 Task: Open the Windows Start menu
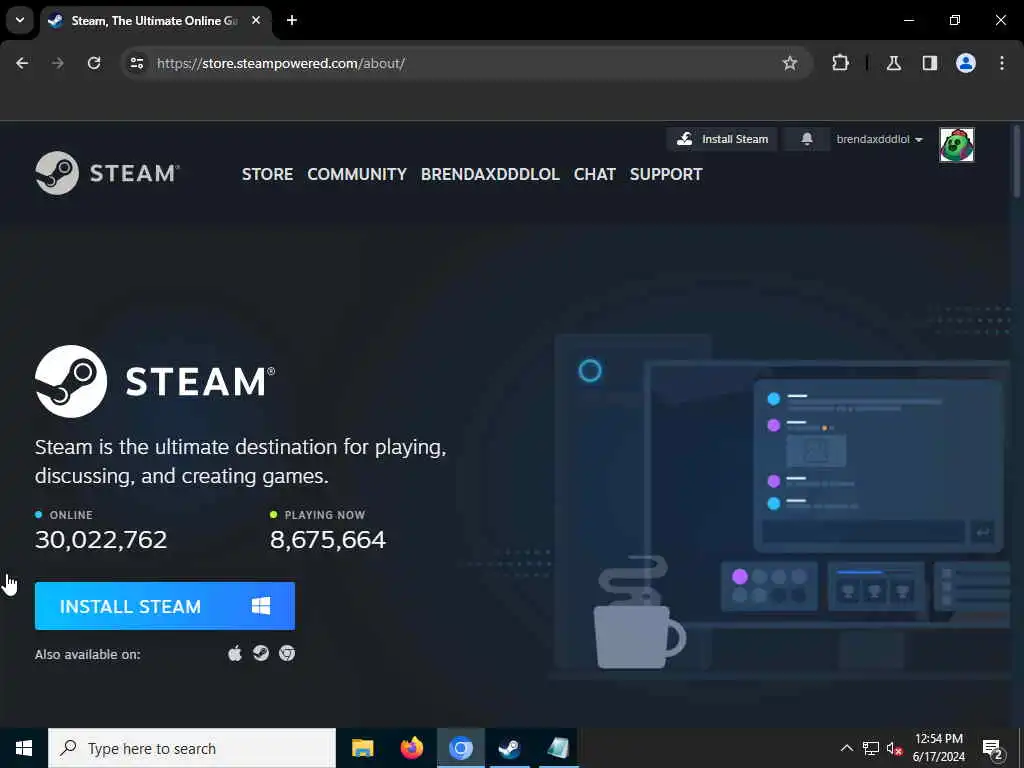(x=24, y=748)
